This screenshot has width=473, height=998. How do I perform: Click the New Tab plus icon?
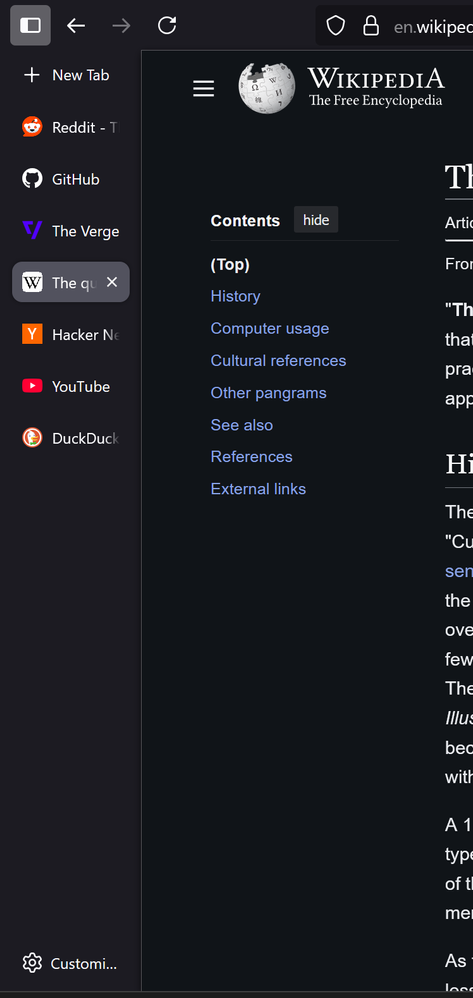(31, 75)
